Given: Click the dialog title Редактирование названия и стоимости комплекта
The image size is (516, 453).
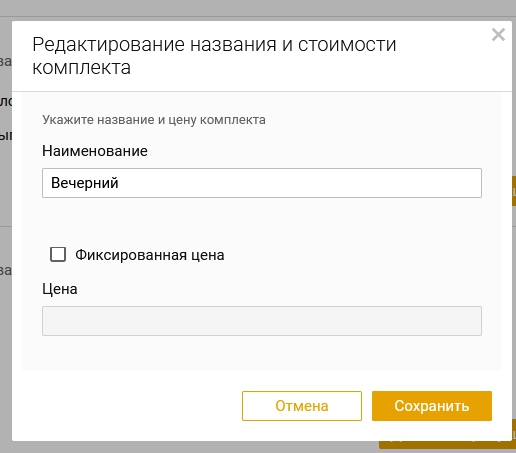Looking at the screenshot, I should pyautogui.click(x=214, y=56).
